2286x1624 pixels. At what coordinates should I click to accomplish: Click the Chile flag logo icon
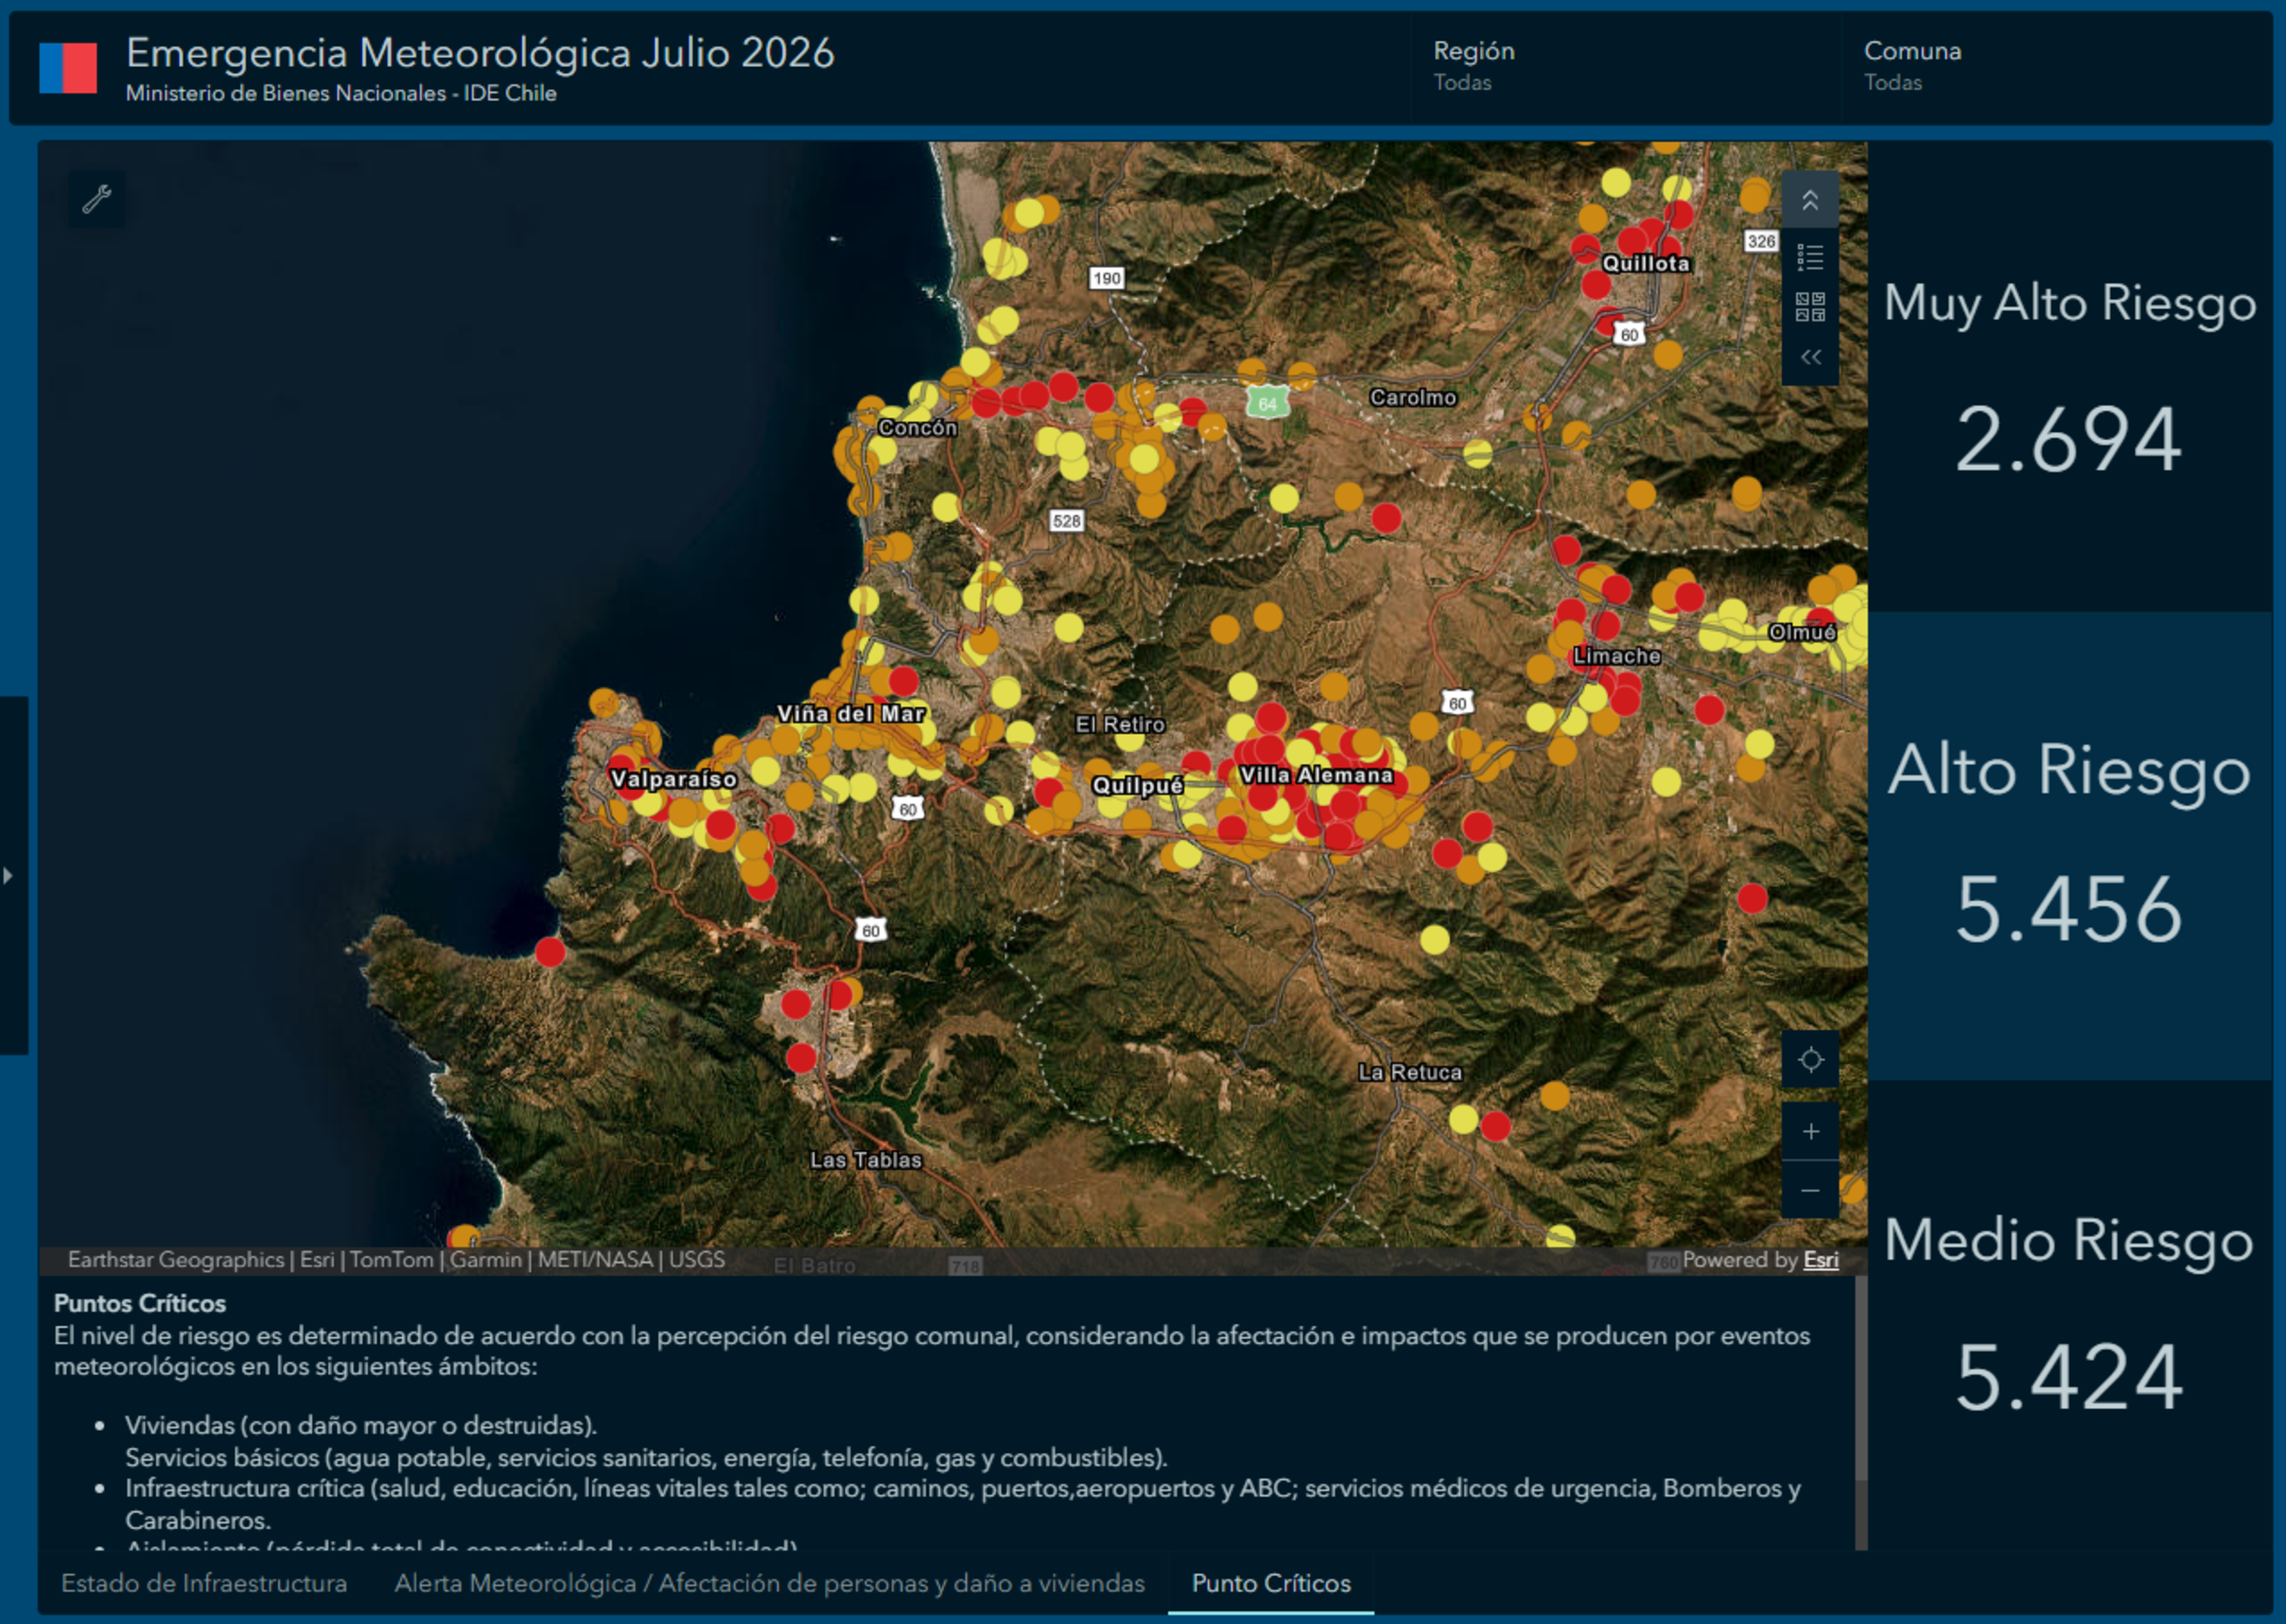click(68, 68)
